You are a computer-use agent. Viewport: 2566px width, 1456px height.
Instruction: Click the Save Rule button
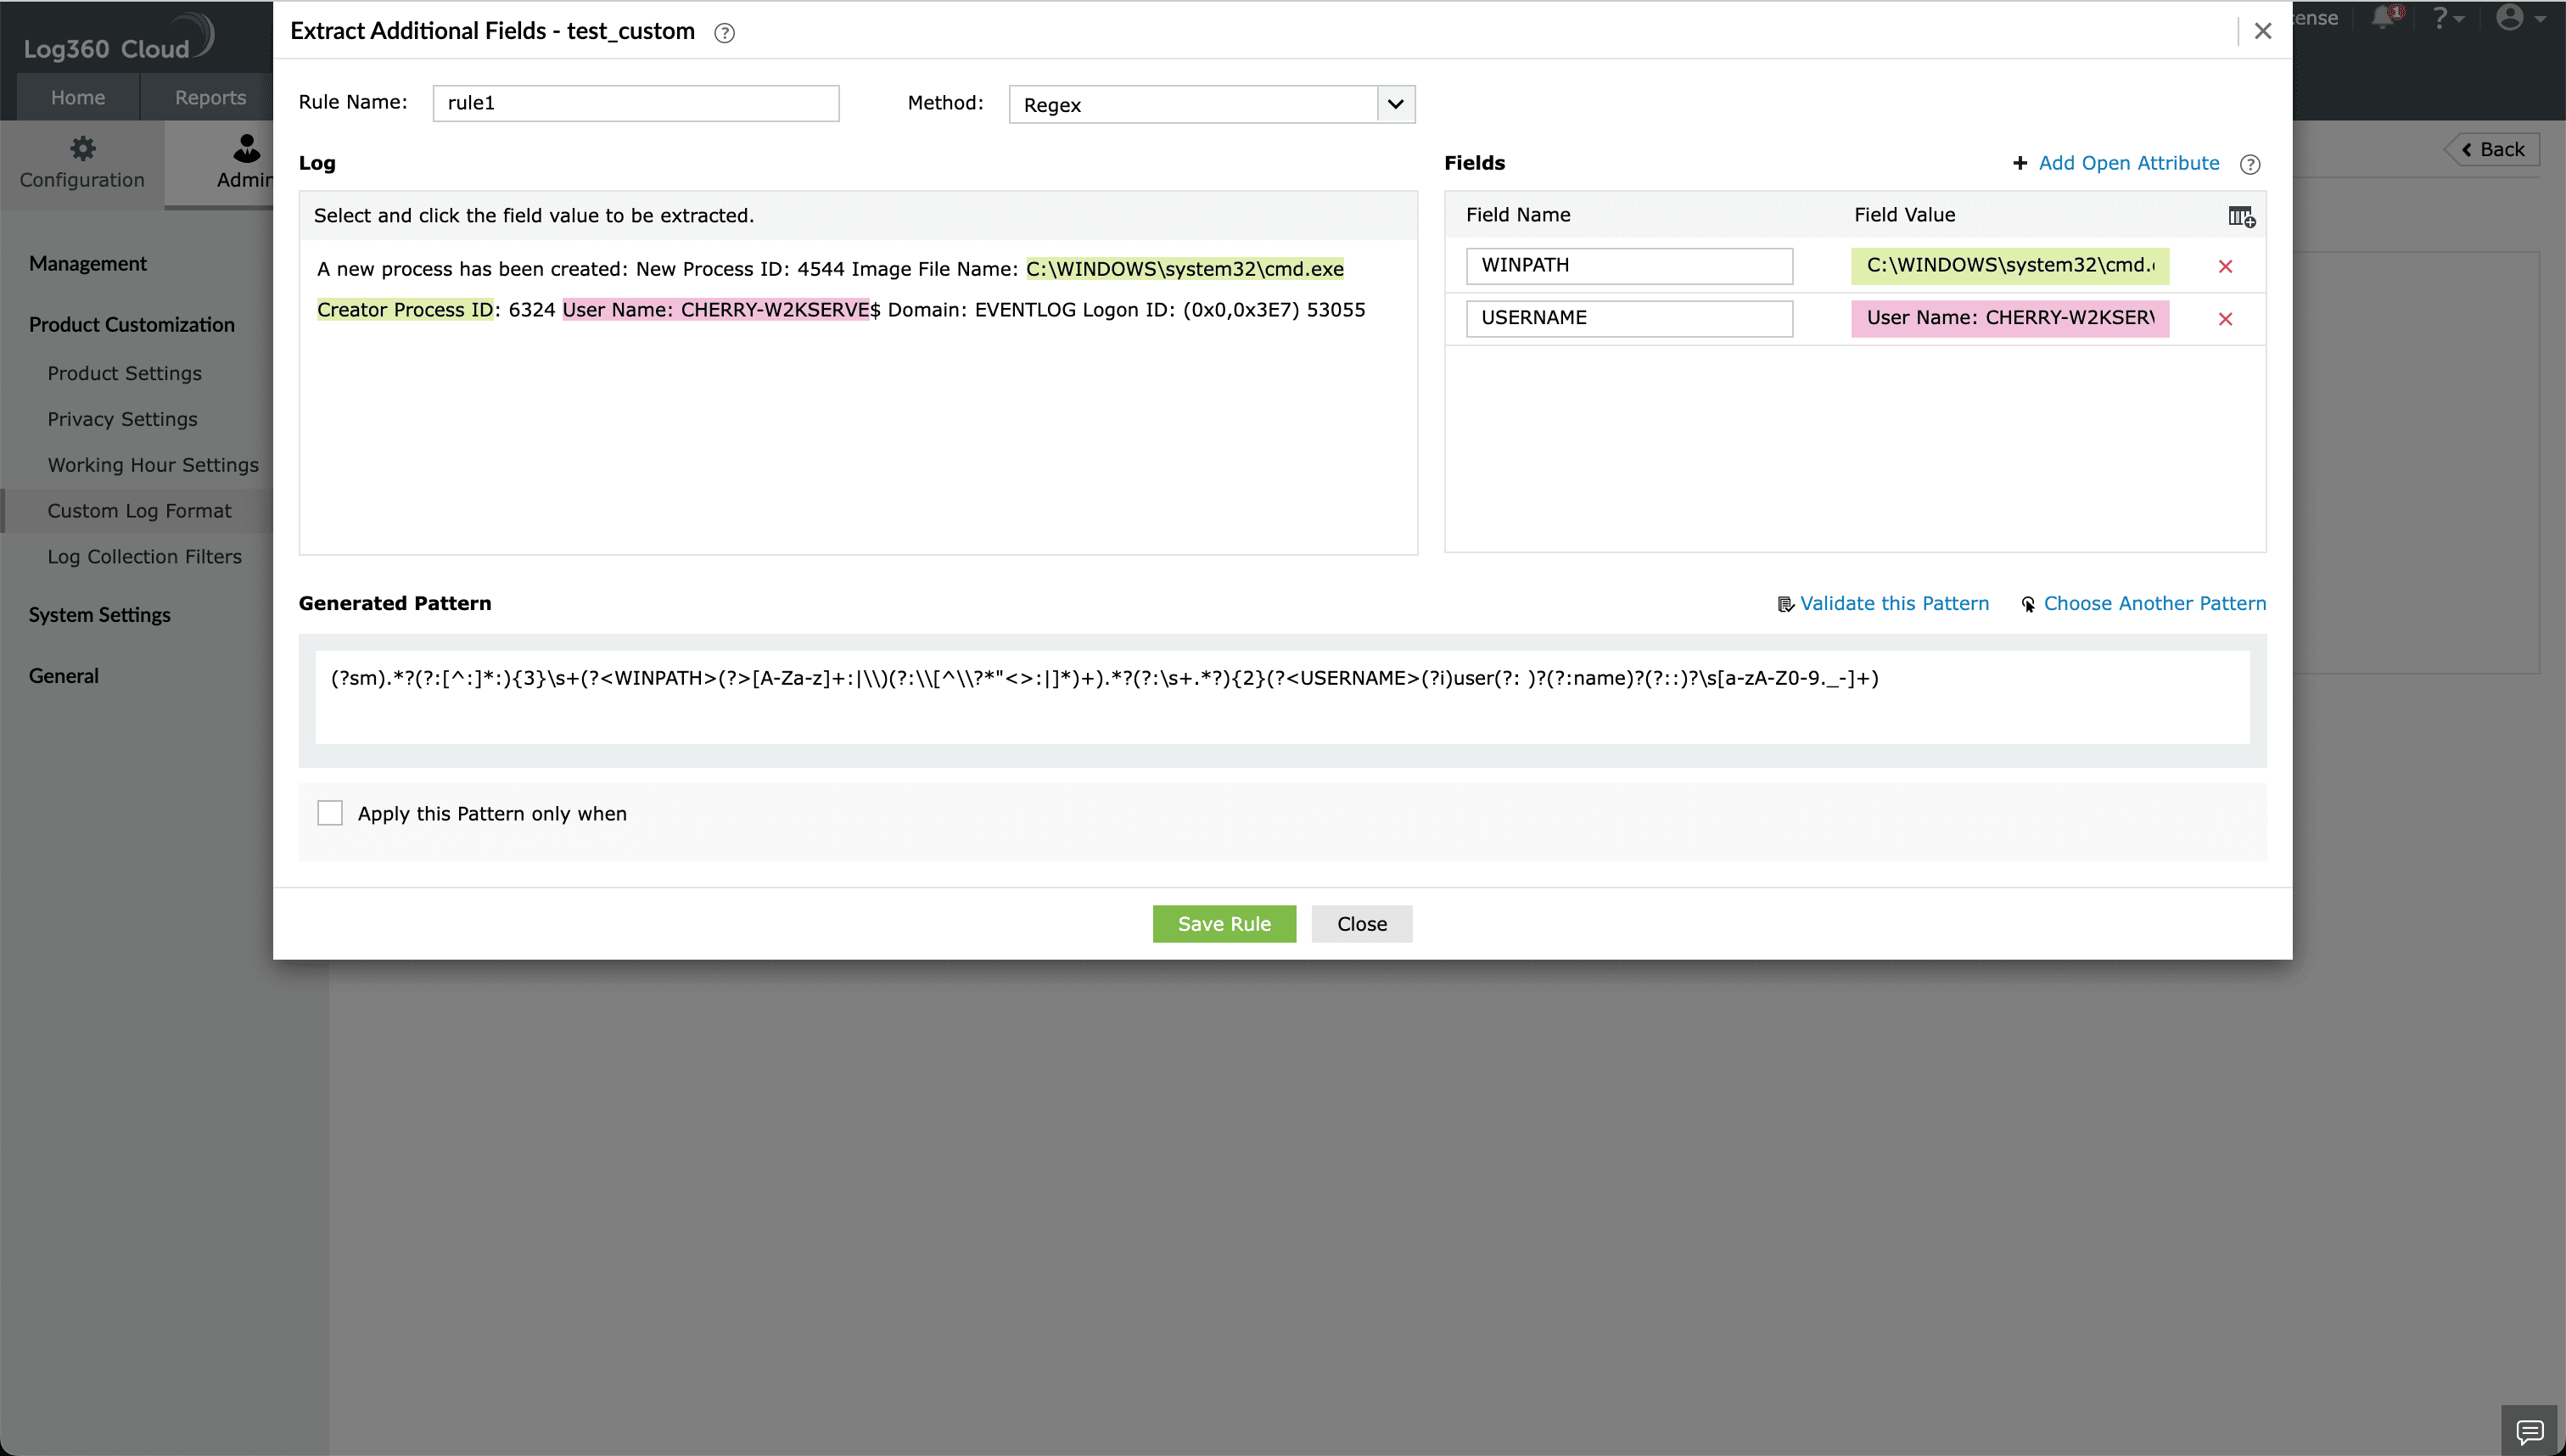click(x=1224, y=923)
